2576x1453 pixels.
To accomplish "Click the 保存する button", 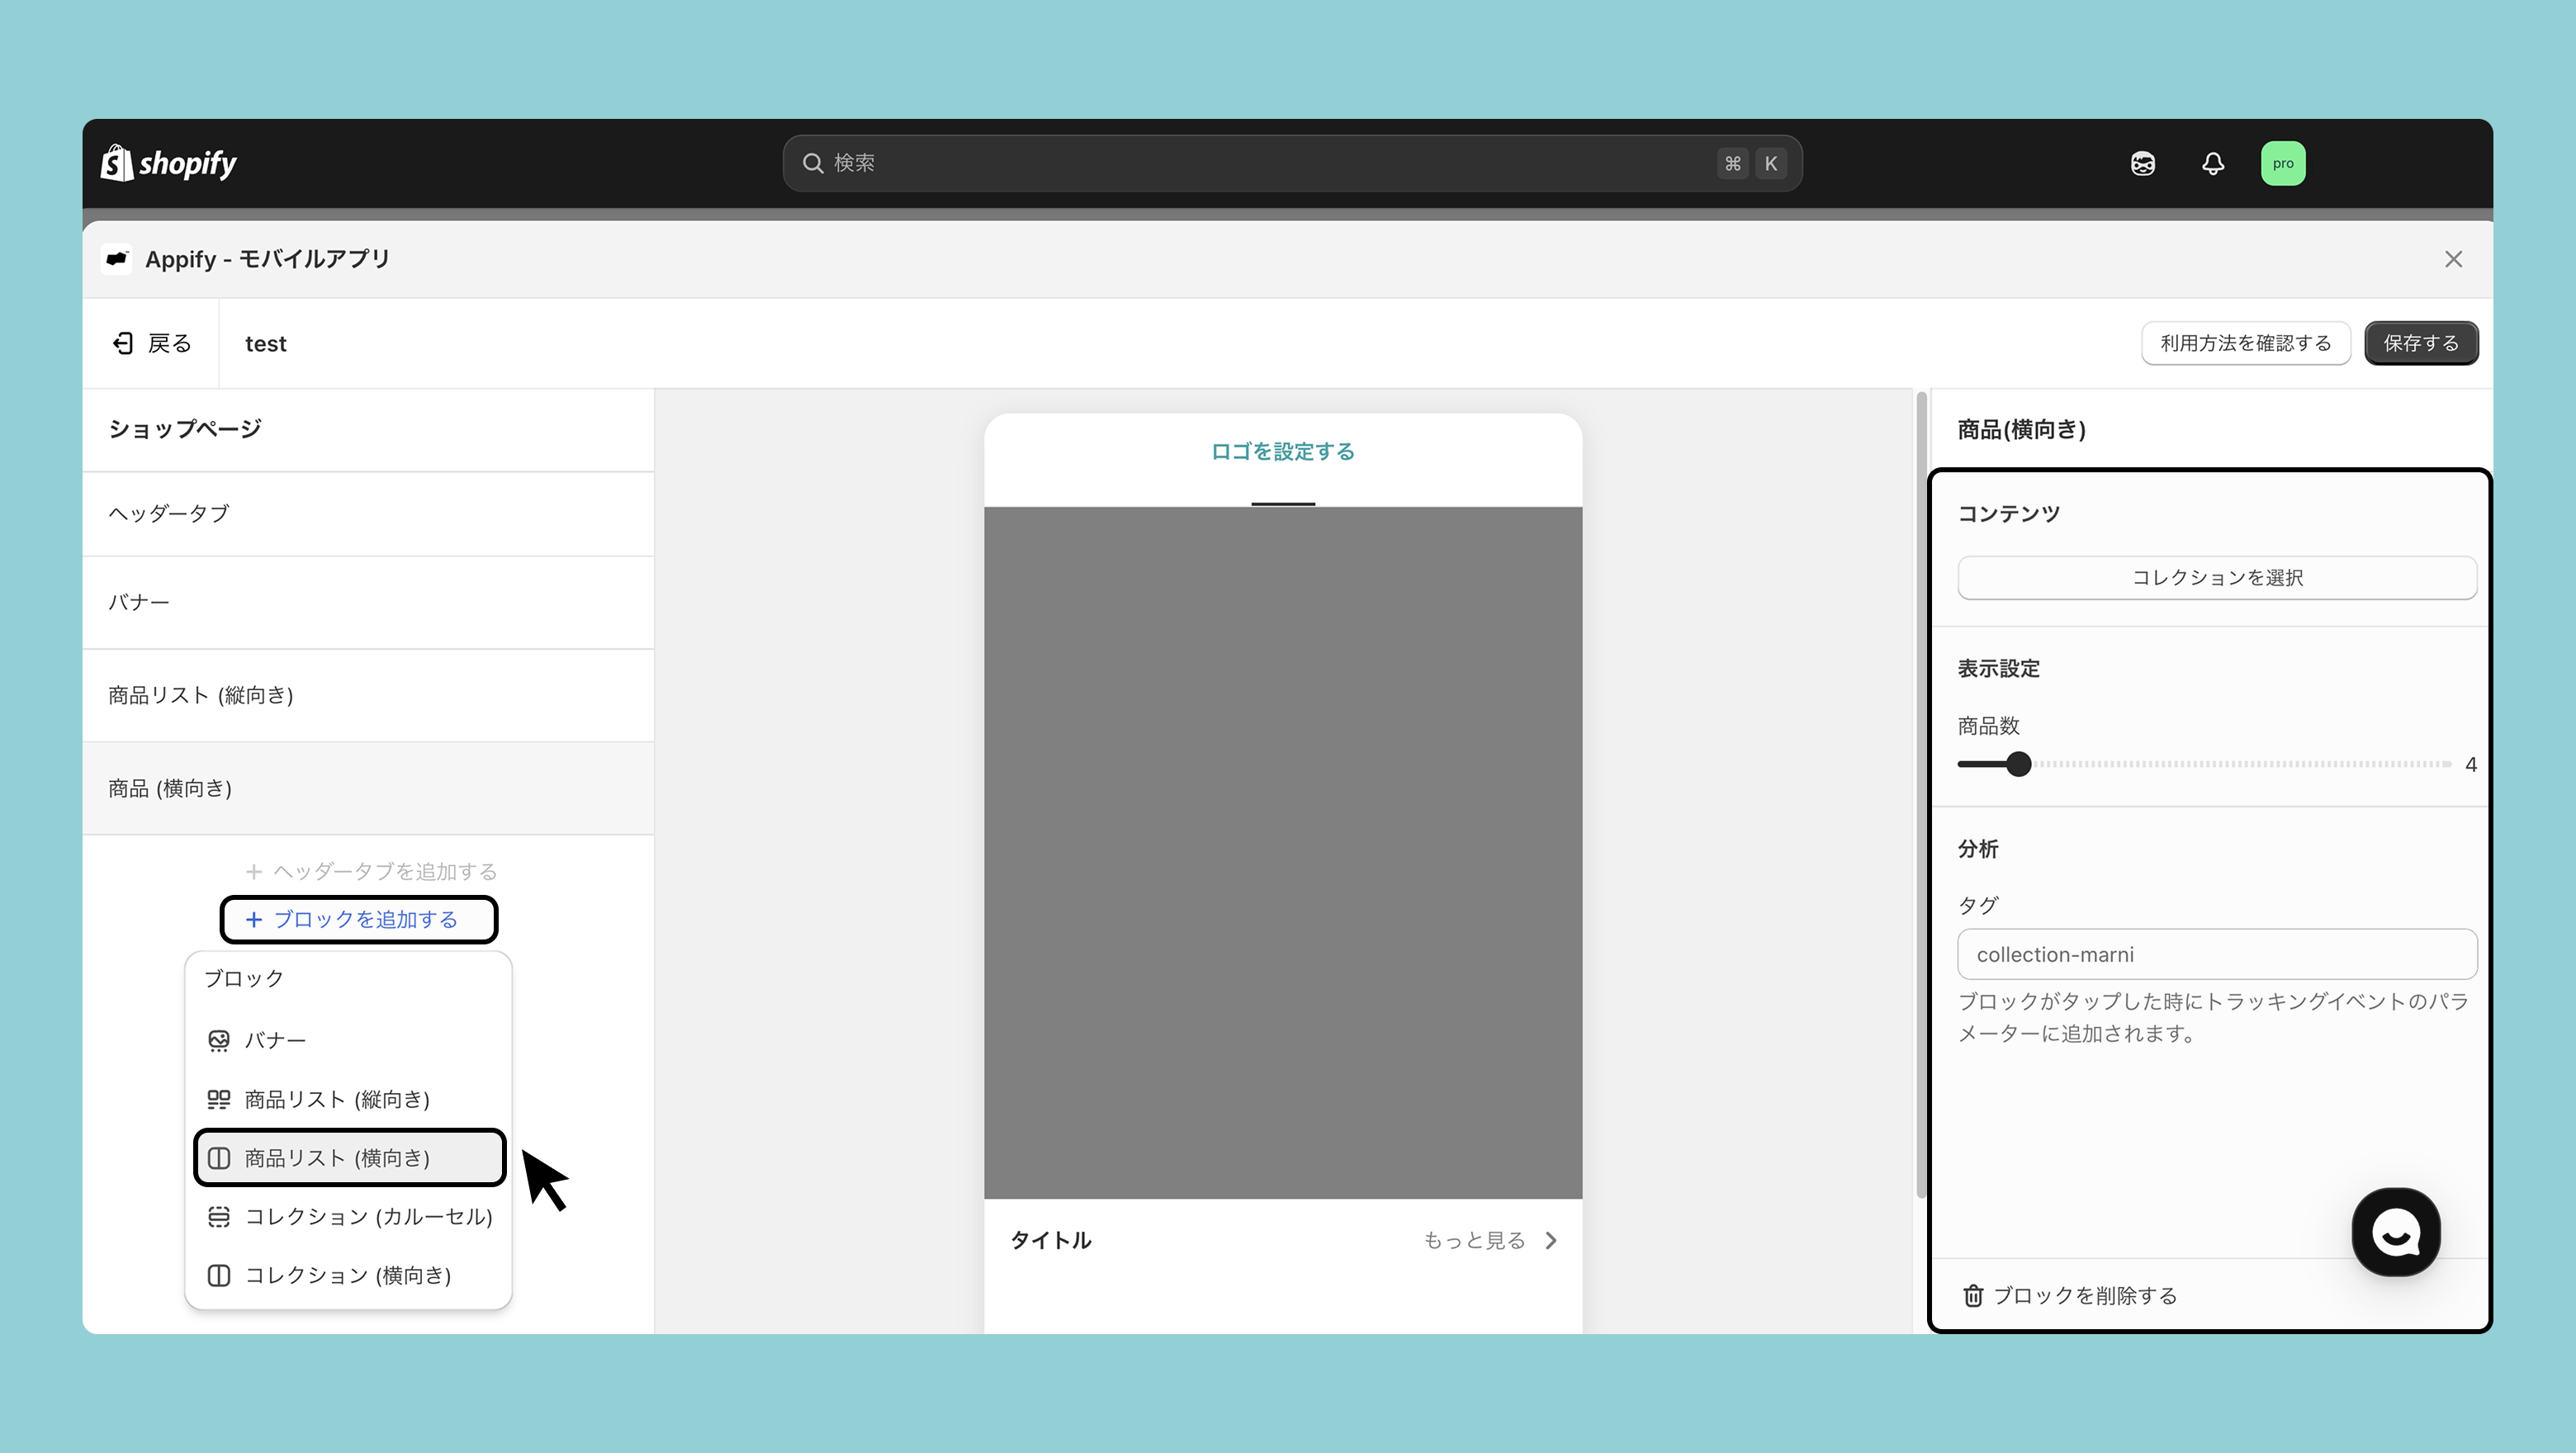I will [2421, 343].
